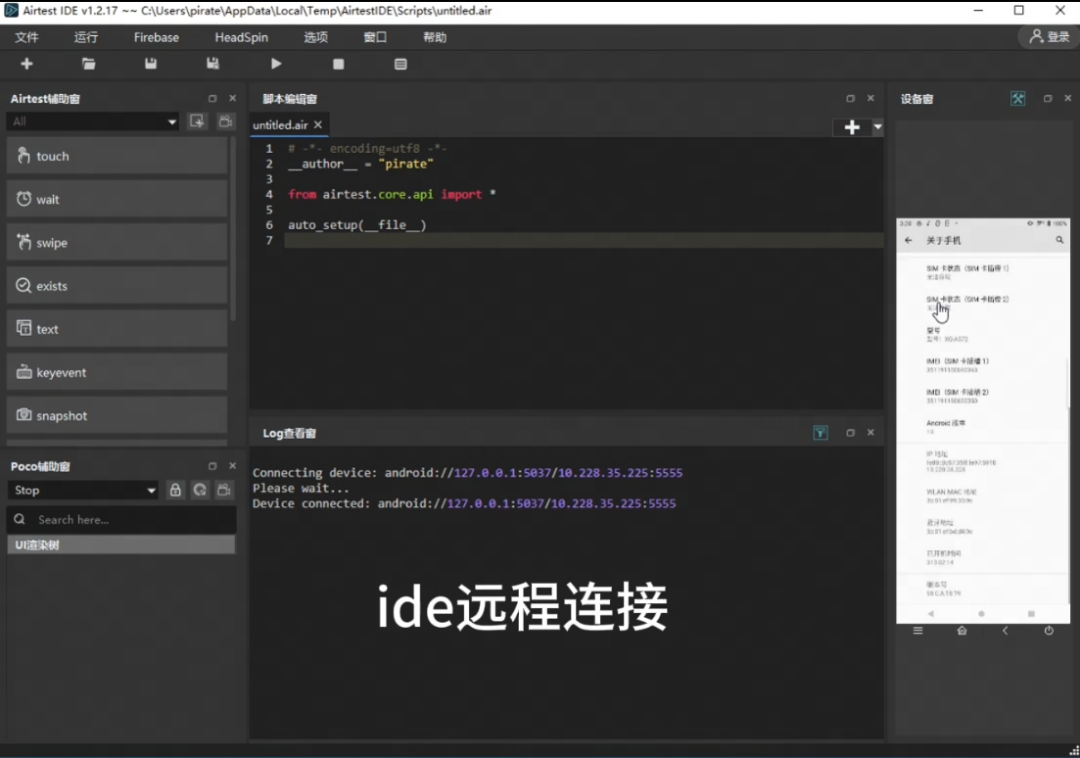
Task: Switch to the untitled.air tab
Action: [x=280, y=125]
